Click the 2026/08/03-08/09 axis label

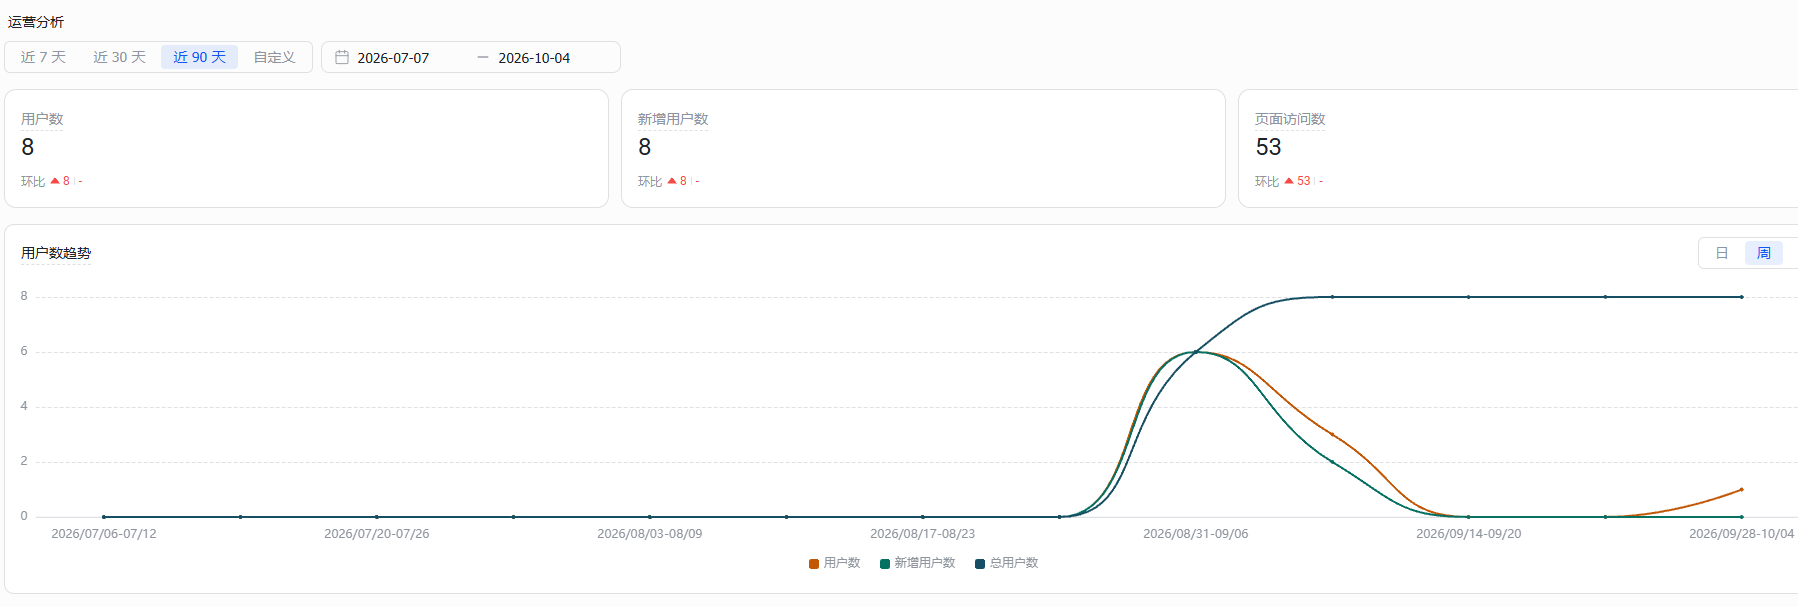649,534
